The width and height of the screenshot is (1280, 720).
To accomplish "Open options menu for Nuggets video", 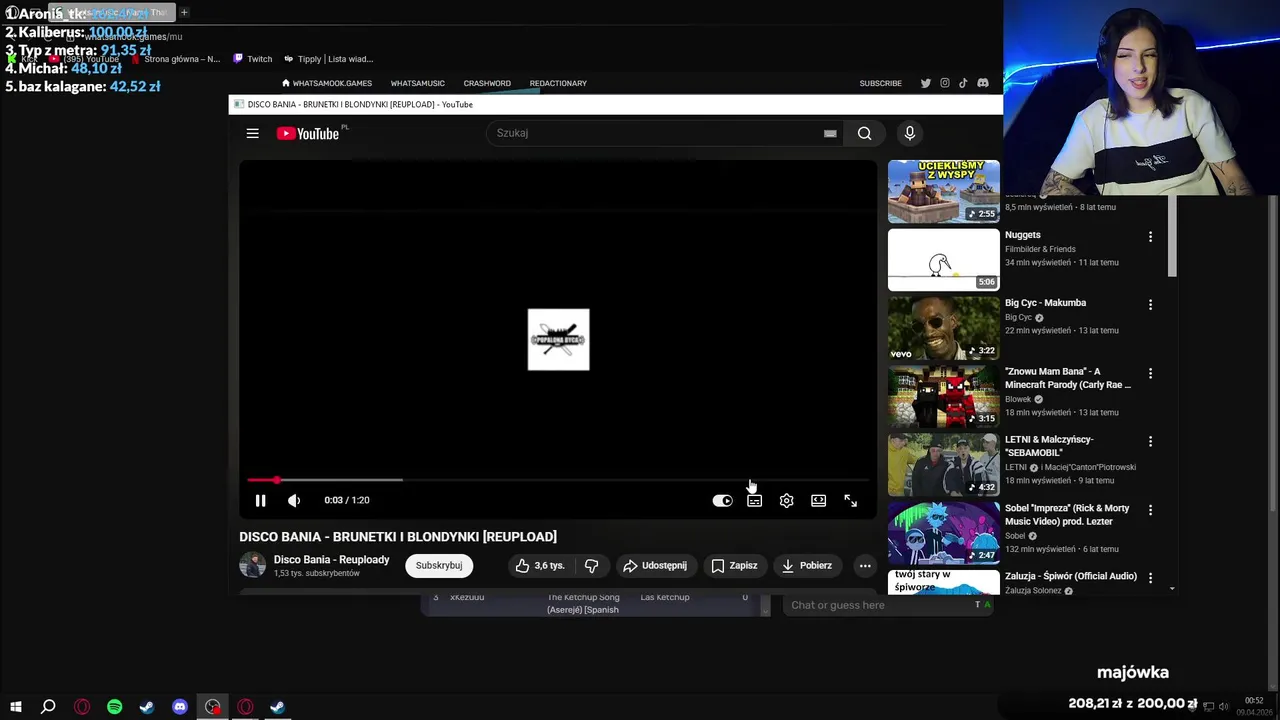I will (x=1150, y=237).
